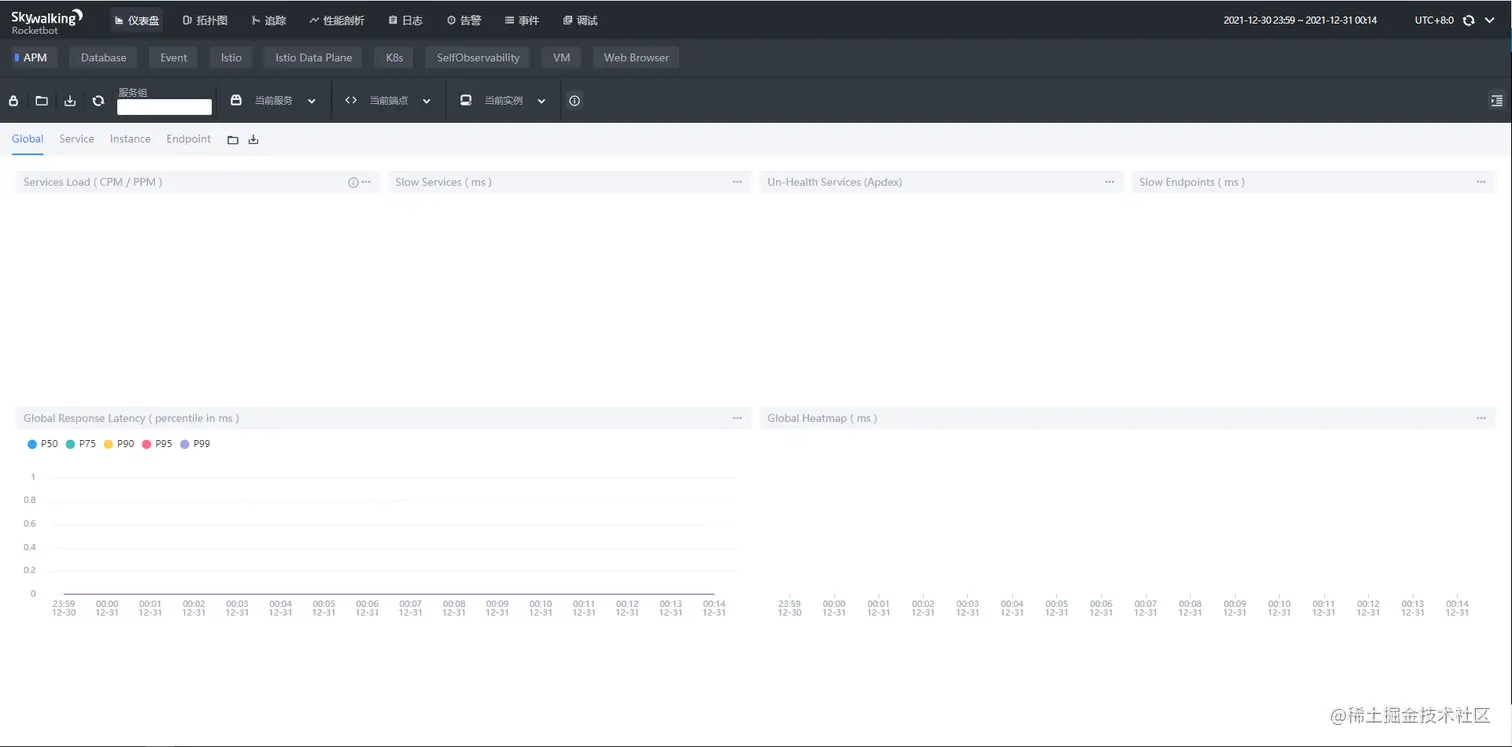
Task: Open the more menu on Global Response Latency panel
Action: click(x=737, y=418)
